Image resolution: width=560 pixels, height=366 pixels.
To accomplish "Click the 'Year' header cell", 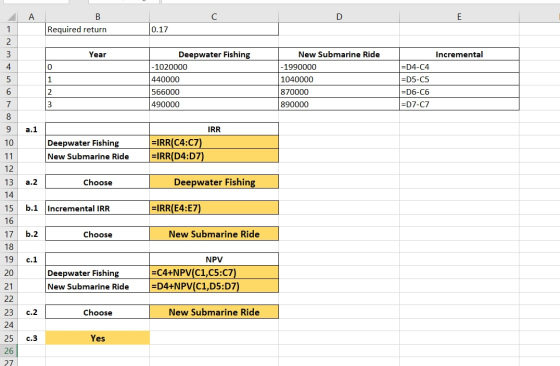I will click(98, 54).
